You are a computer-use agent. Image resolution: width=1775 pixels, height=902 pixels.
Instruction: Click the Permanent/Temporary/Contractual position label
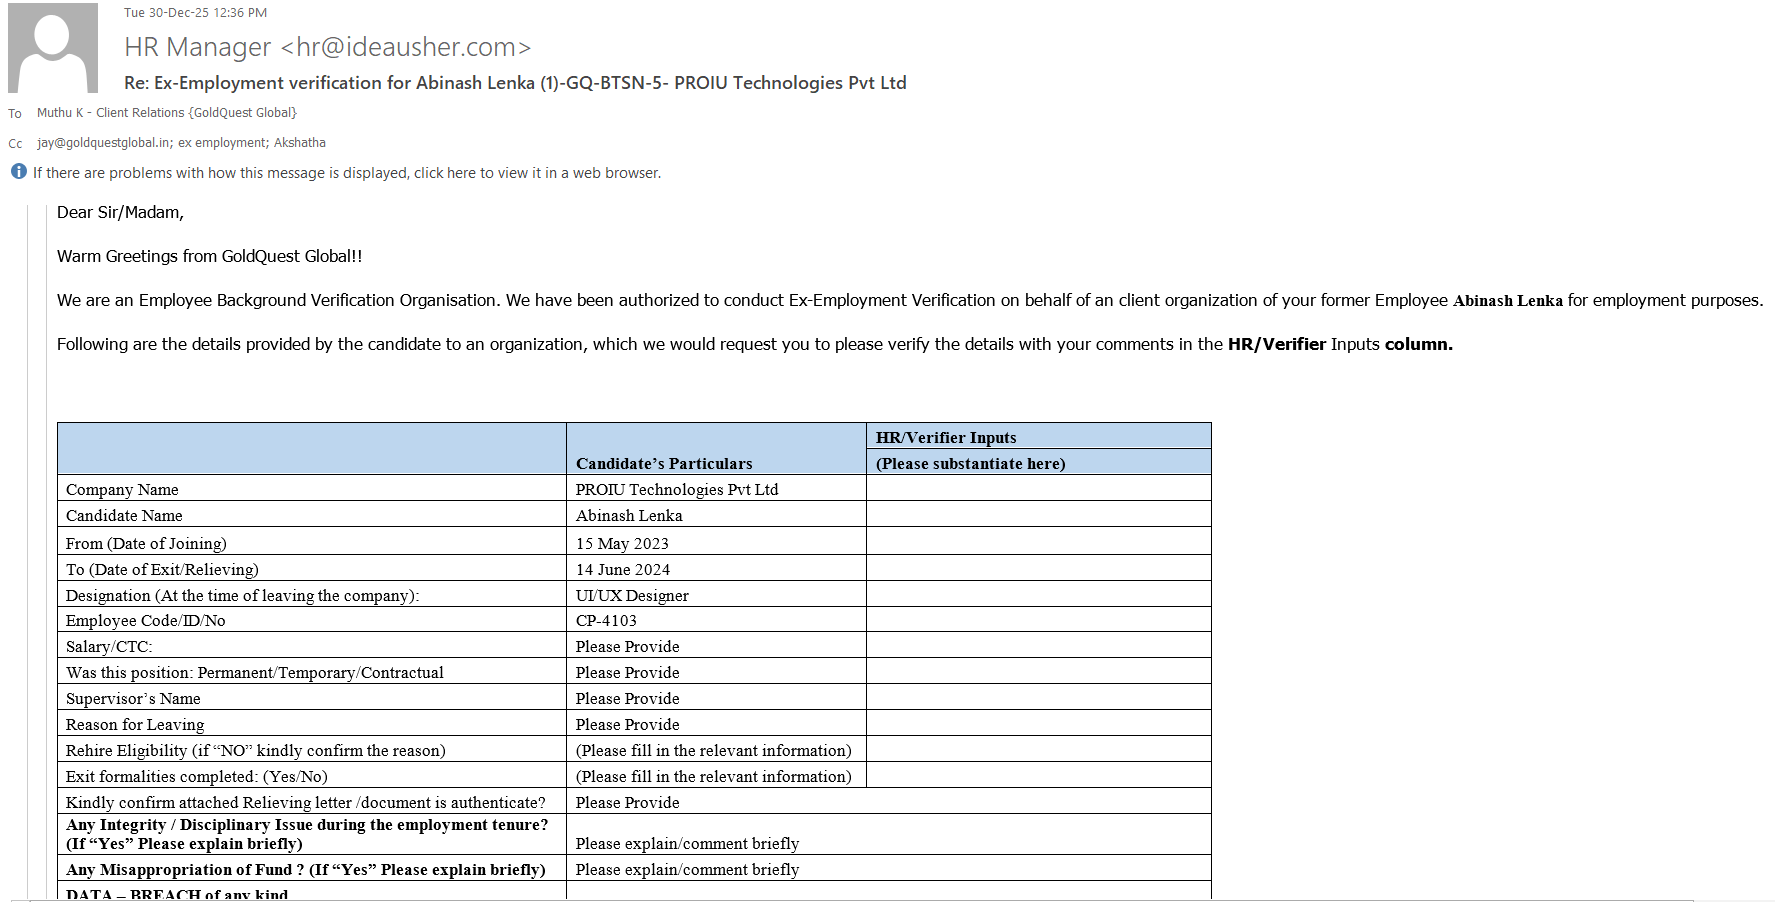255,673
